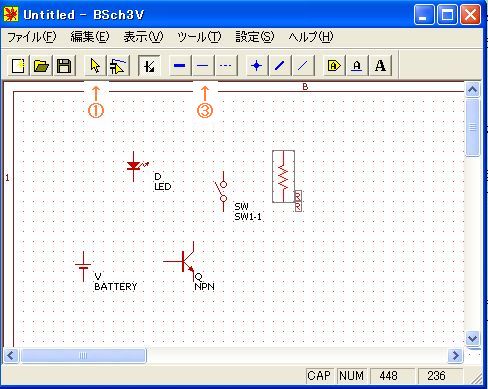Click vertical scrollbar up arrow
Image resolution: width=488 pixels, height=389 pixels.
point(472,90)
